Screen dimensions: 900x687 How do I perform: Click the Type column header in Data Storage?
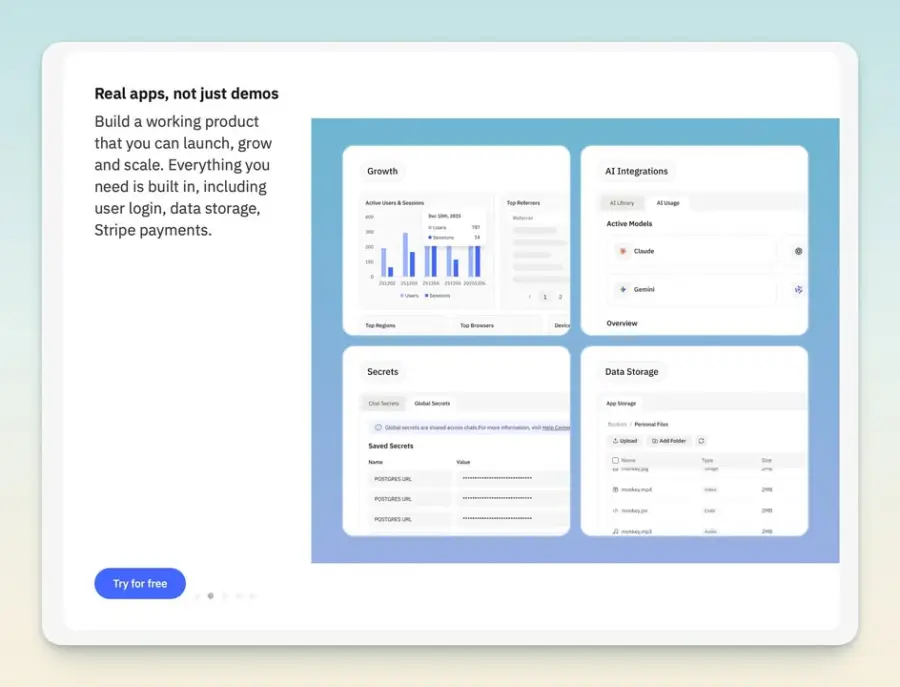[x=707, y=460]
